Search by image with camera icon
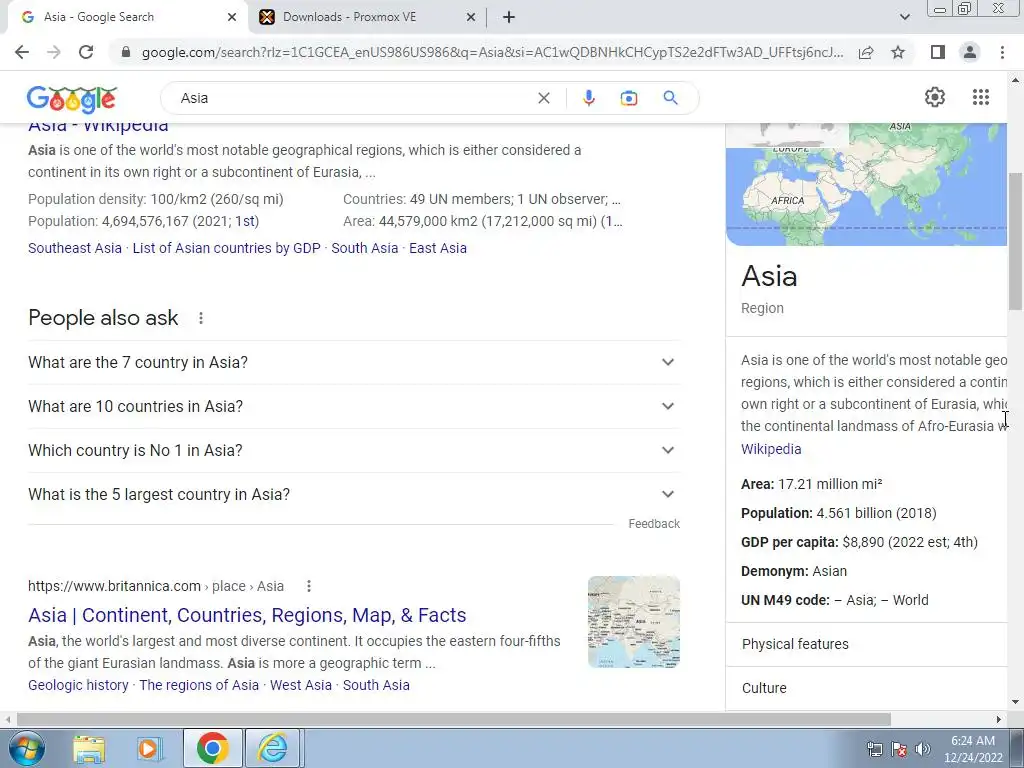Screen dimensions: 1024x768 coord(629,98)
